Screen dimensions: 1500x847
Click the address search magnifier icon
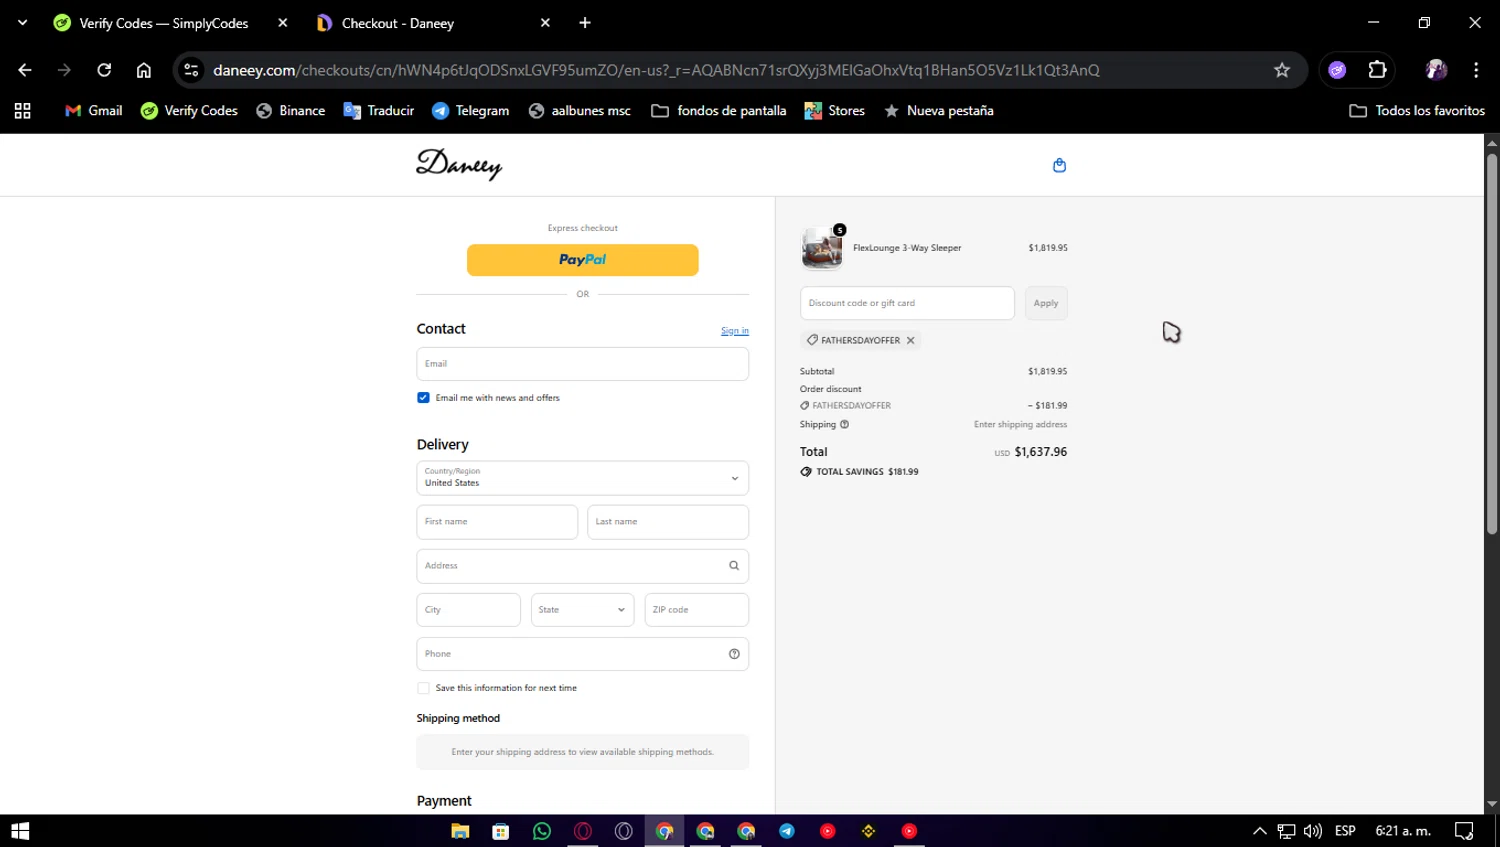733,566
